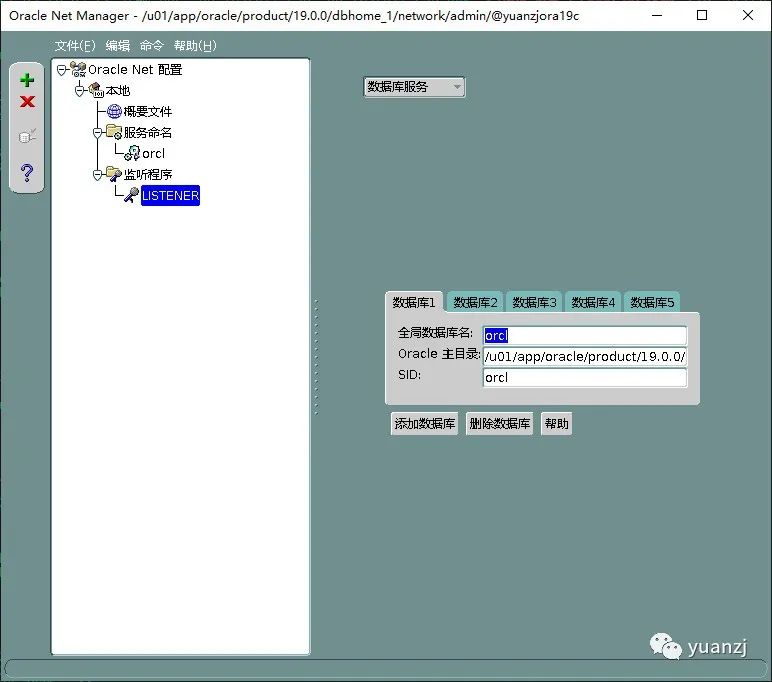Click the red X delete icon

[27, 101]
